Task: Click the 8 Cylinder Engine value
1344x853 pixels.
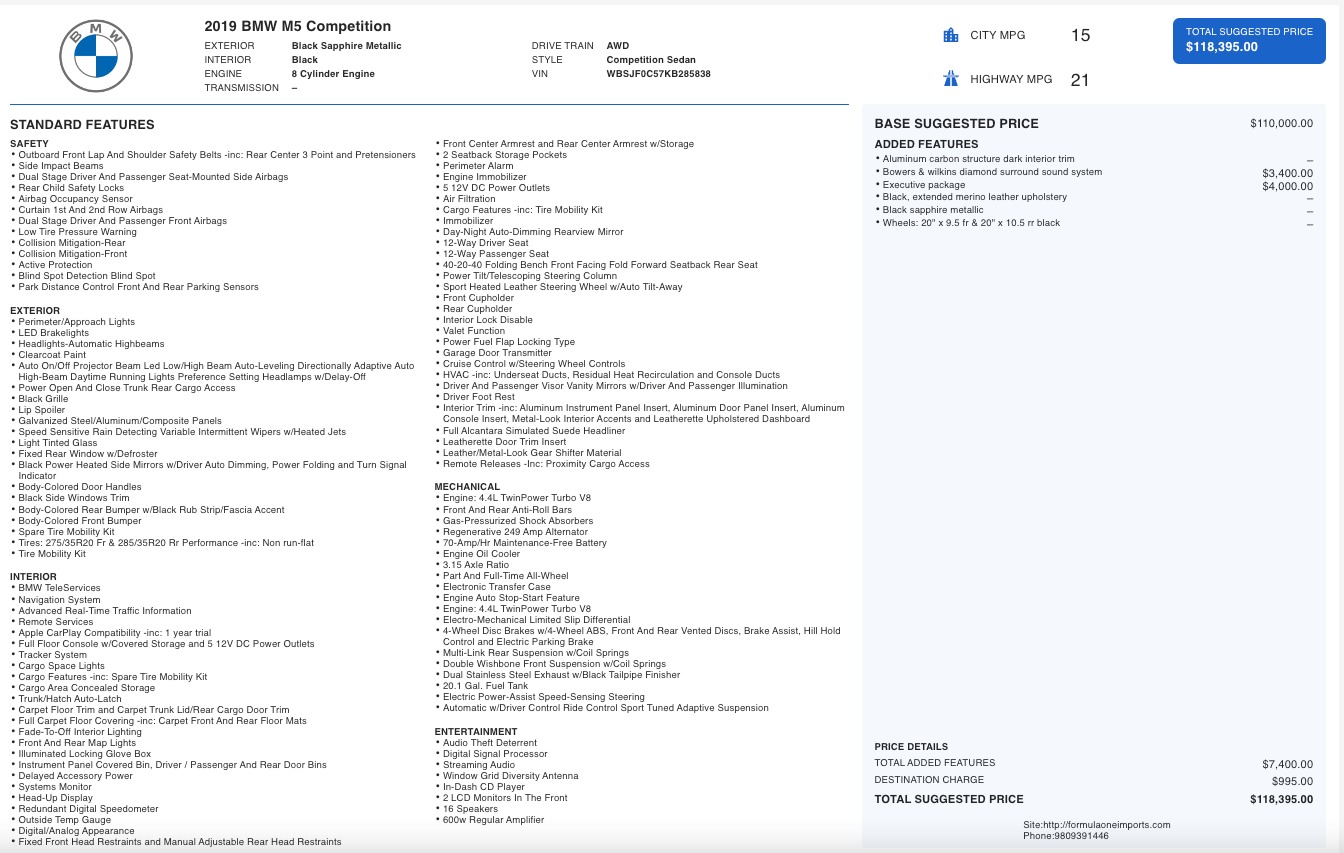Action: point(334,74)
